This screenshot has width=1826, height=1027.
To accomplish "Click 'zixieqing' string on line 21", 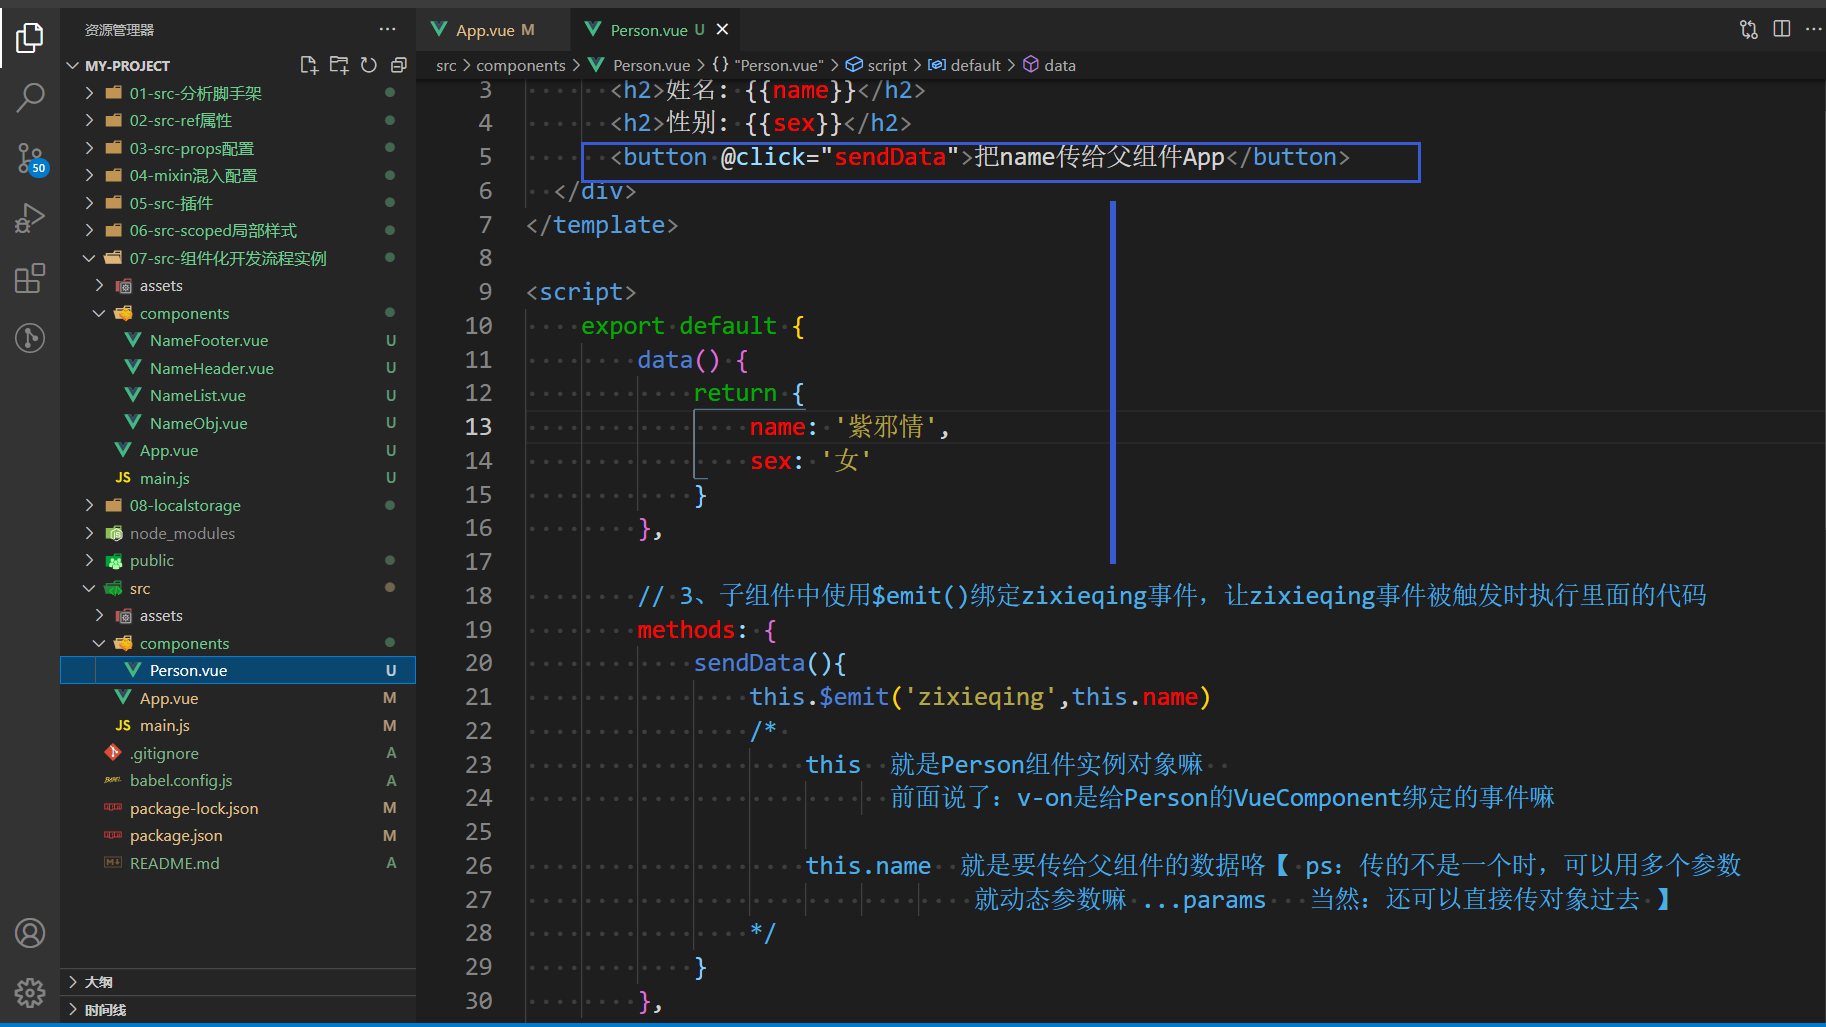I will tap(981, 697).
